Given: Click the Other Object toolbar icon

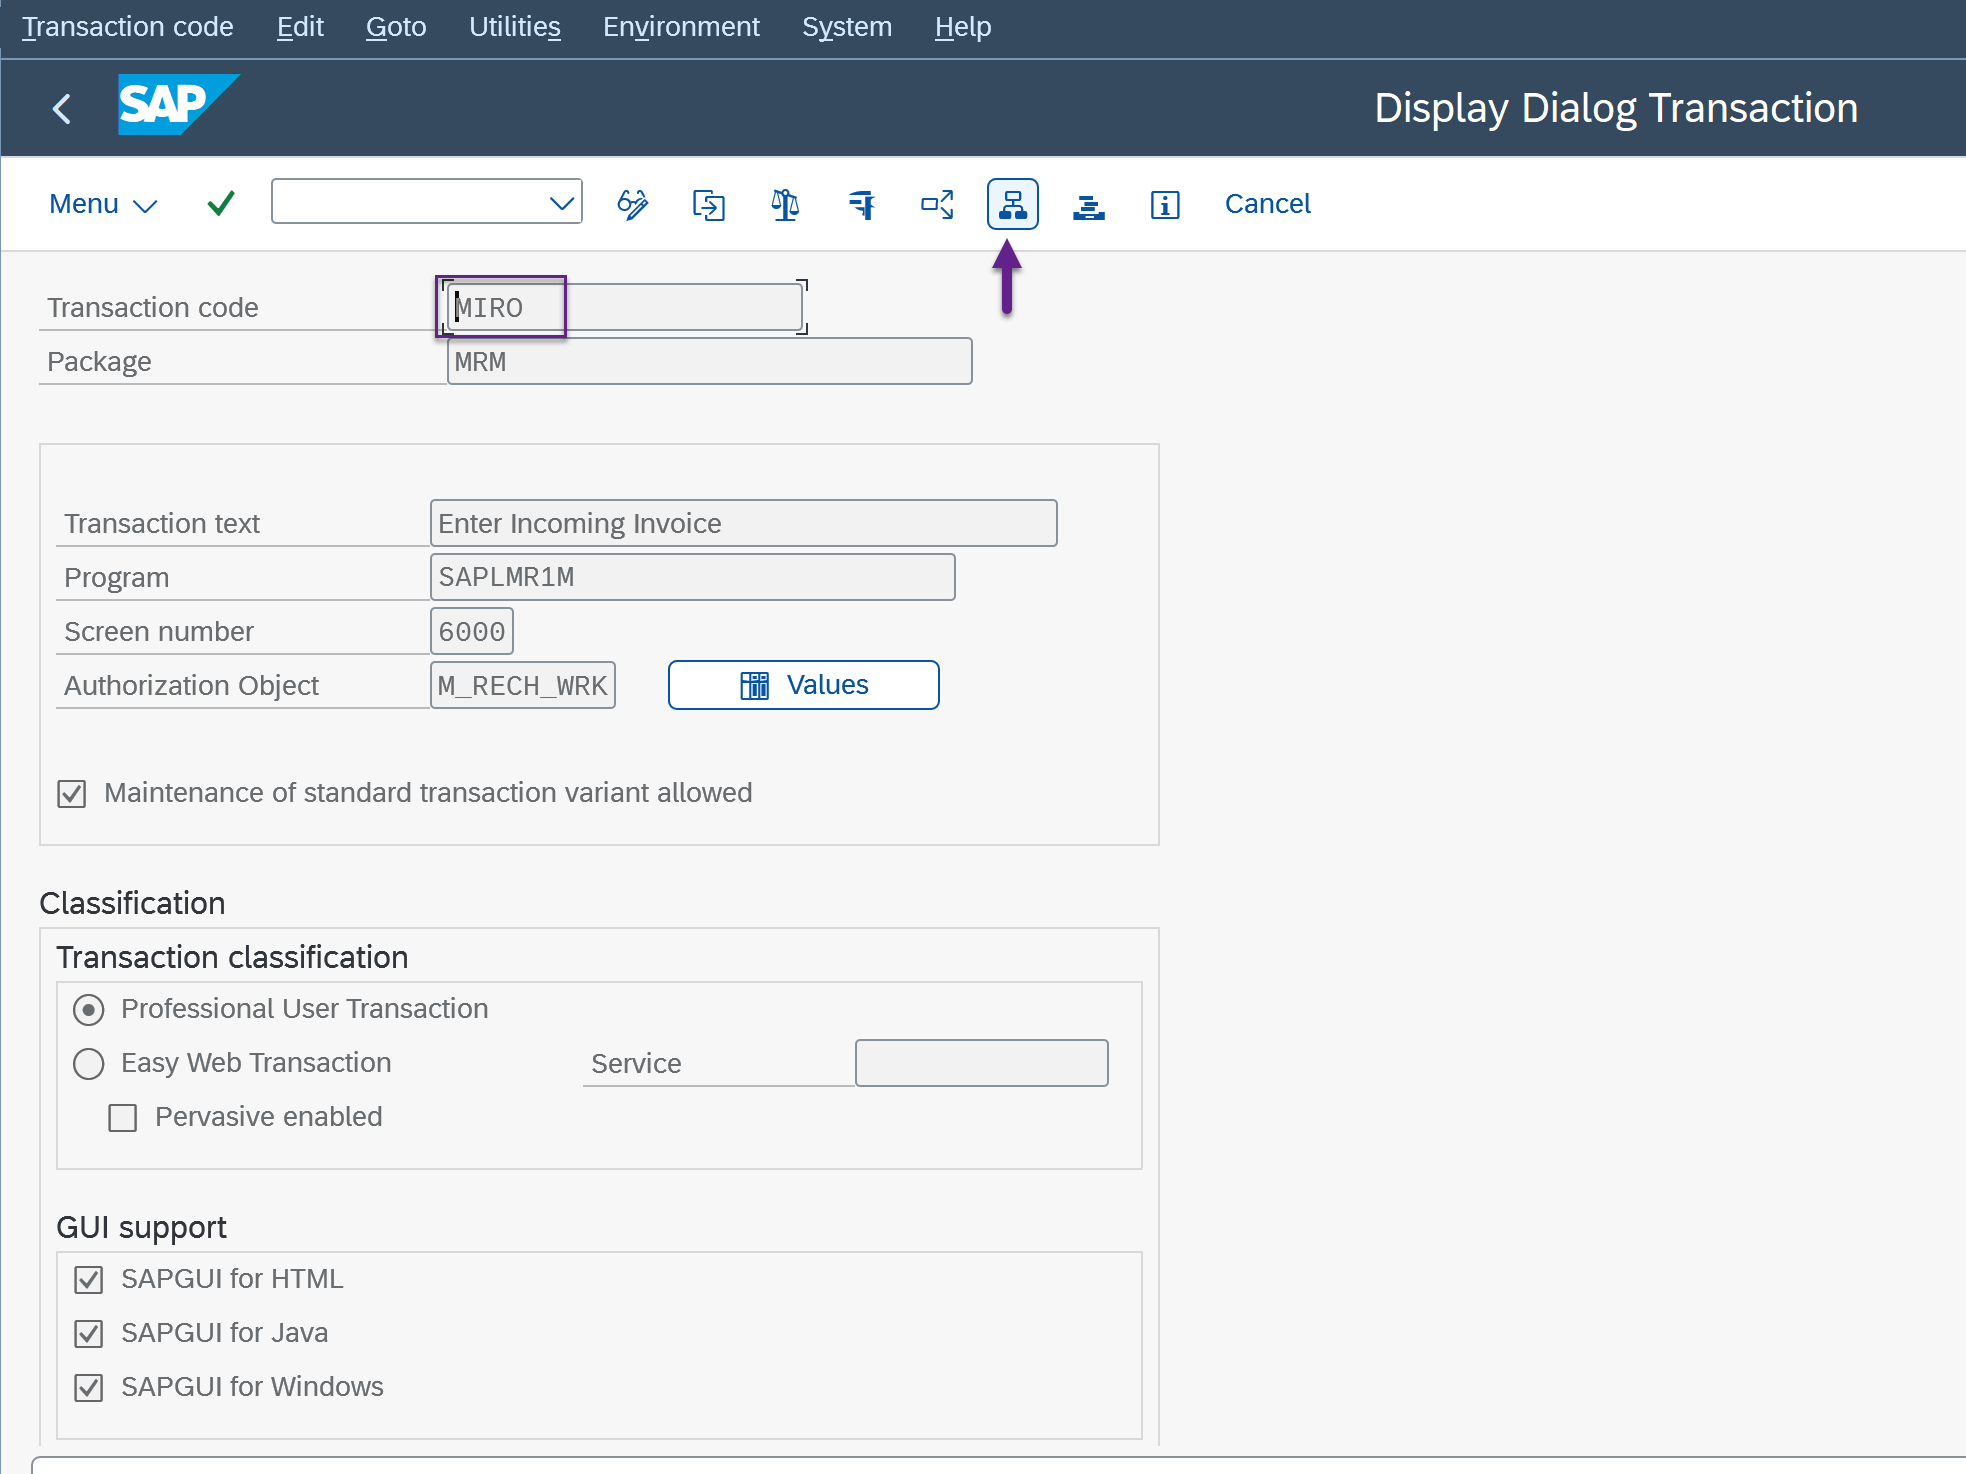Looking at the screenshot, I should pyautogui.click(x=708, y=204).
